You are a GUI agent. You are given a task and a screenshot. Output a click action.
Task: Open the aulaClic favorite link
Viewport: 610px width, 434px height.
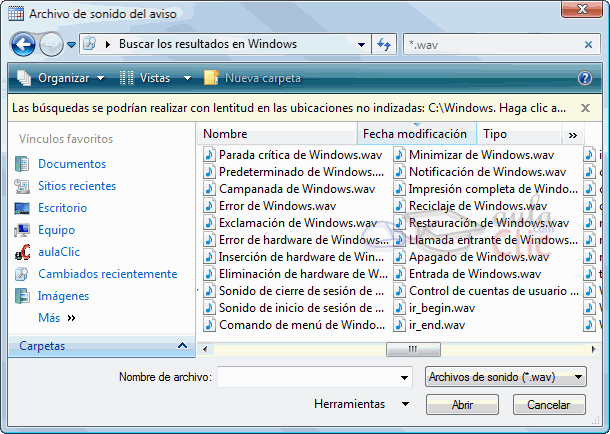click(59, 252)
